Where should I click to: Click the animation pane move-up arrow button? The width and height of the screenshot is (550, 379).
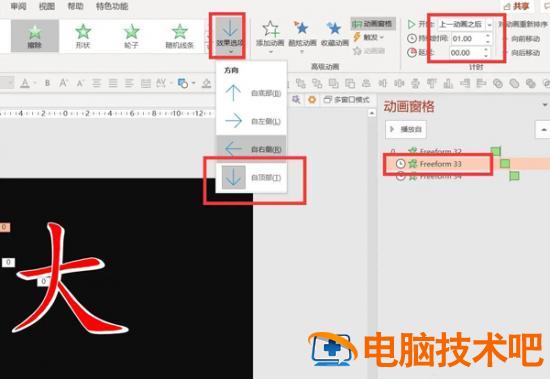[x=543, y=129]
